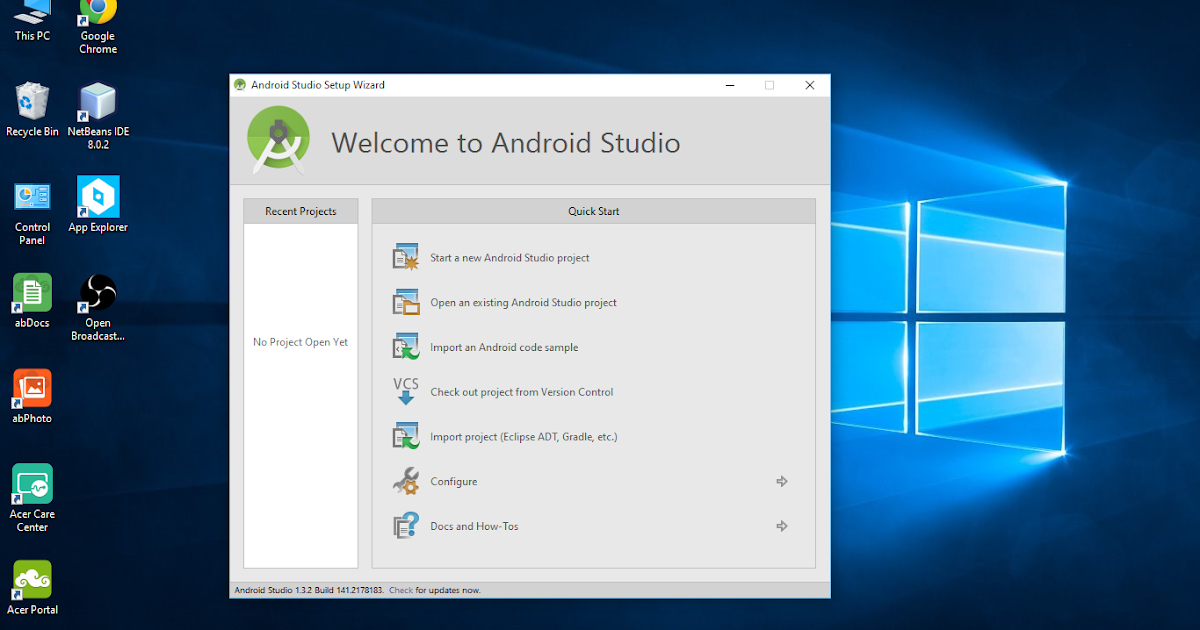Click the VCS checkout icon
Screen dimensions: 1200x630
pos(404,391)
